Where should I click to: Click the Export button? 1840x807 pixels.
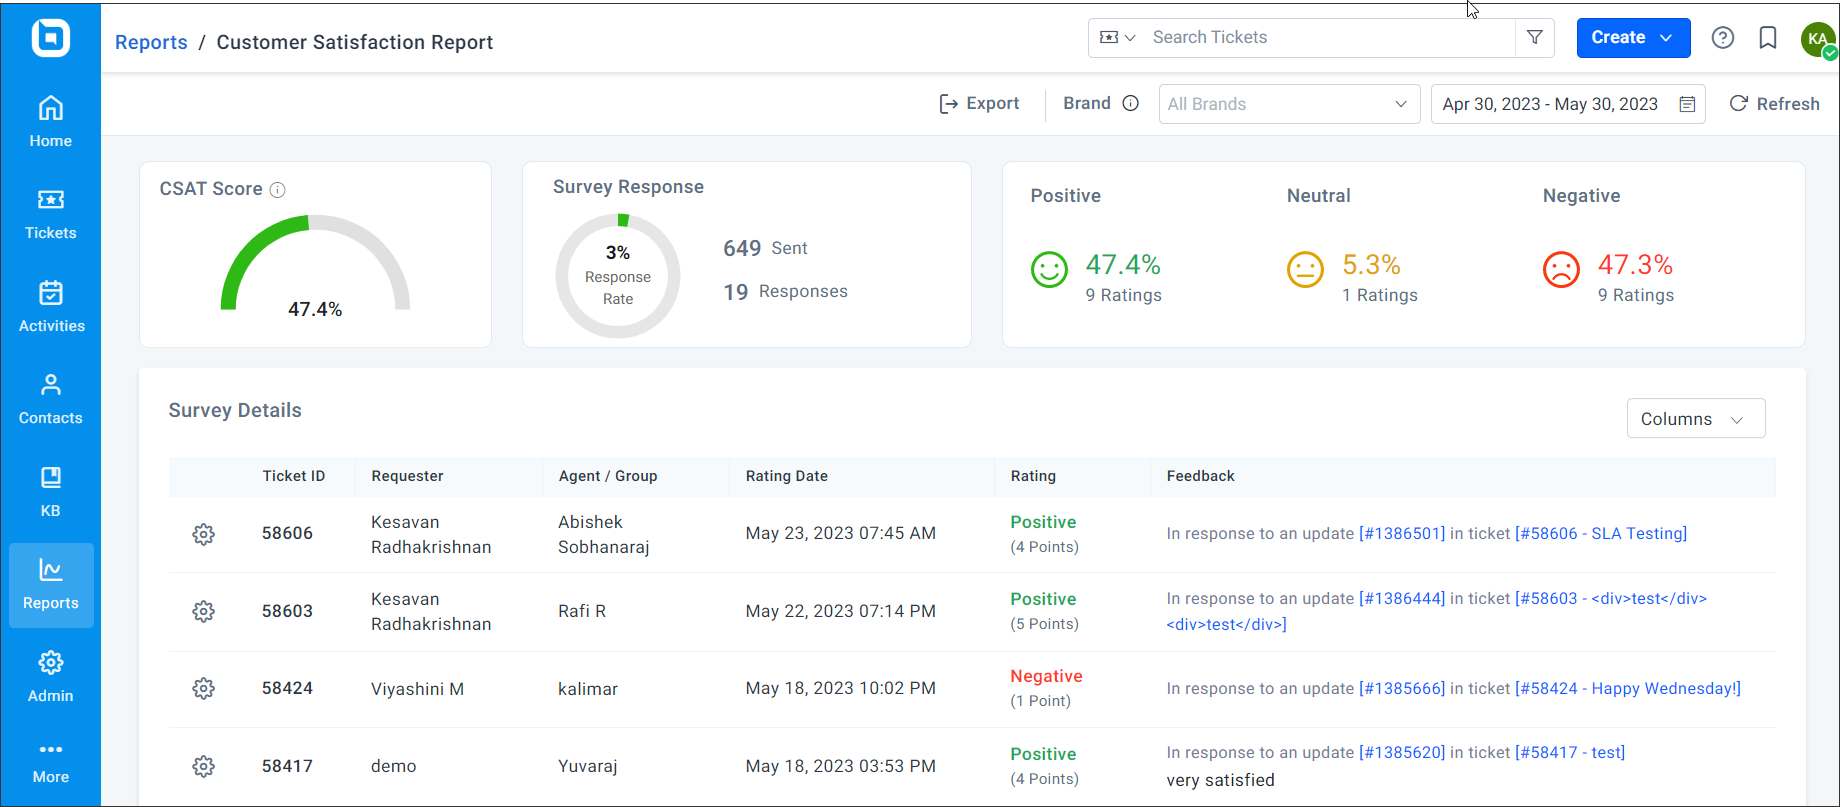[x=979, y=104]
